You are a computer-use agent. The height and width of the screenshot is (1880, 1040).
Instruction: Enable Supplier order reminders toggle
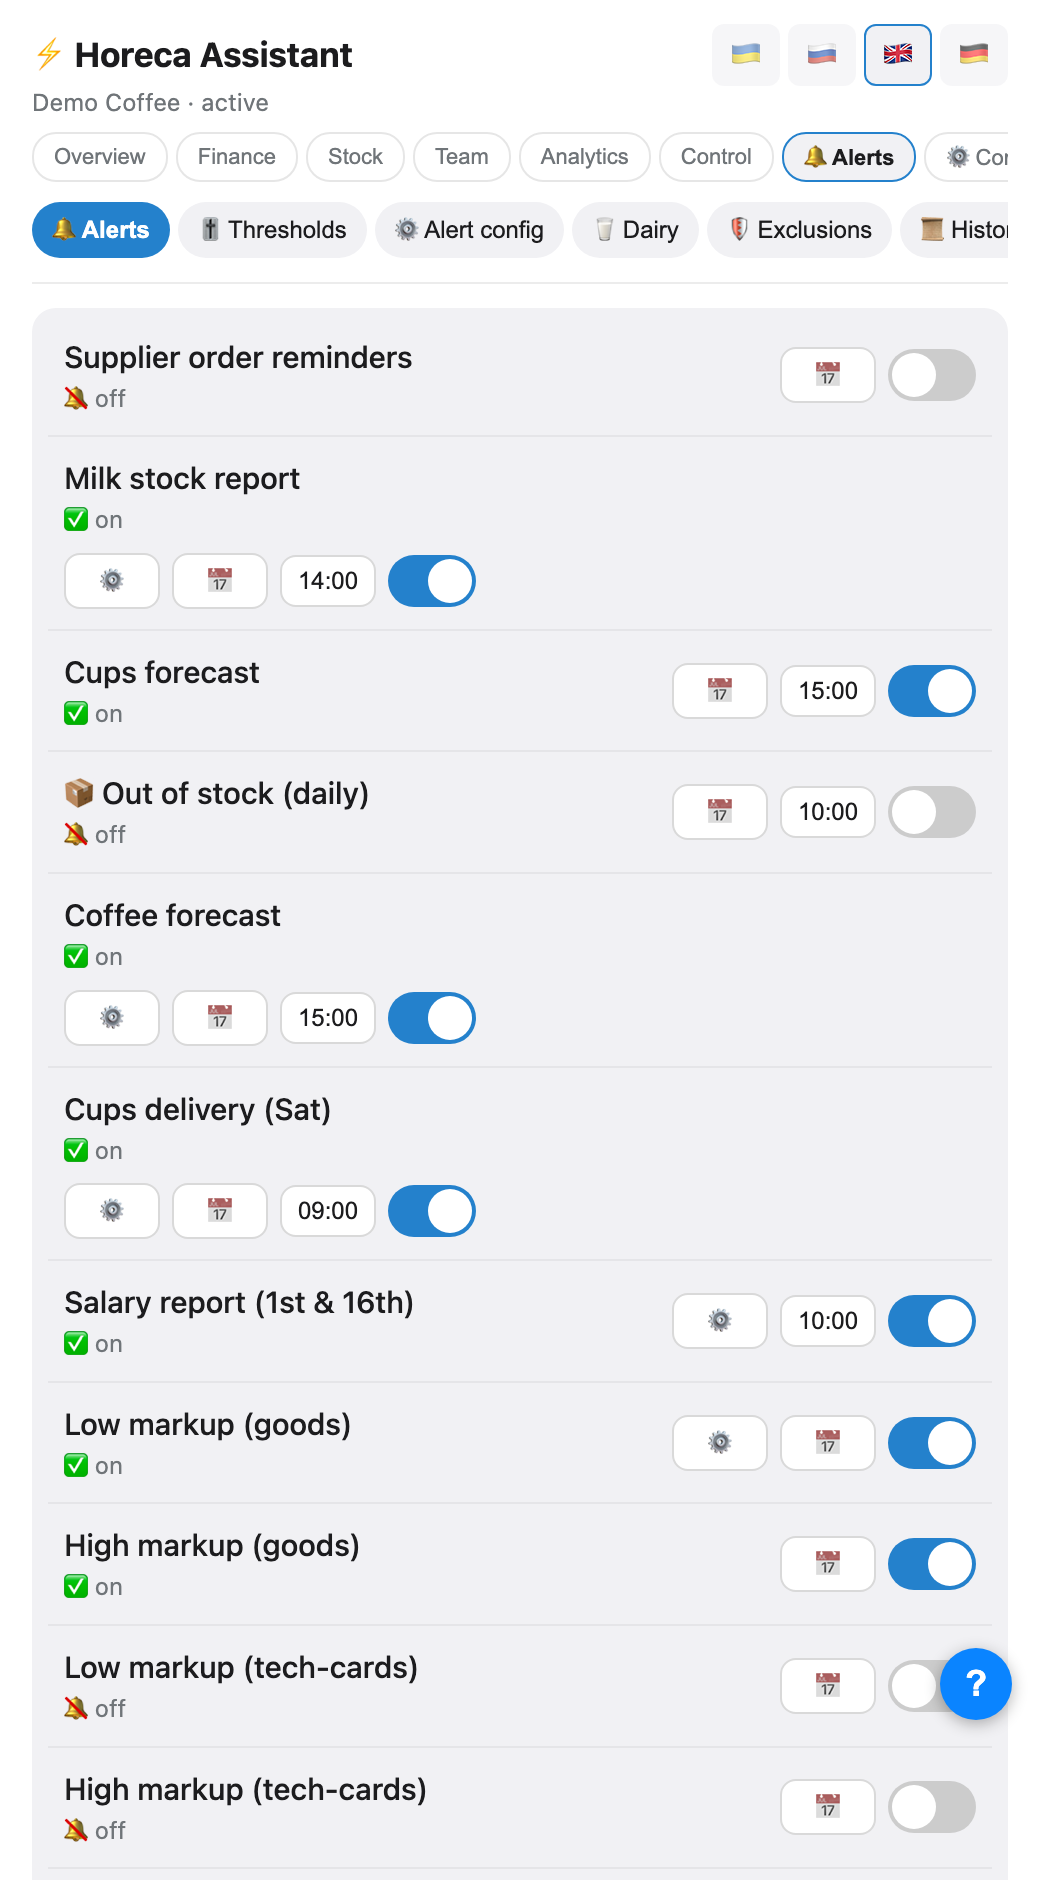(x=932, y=375)
